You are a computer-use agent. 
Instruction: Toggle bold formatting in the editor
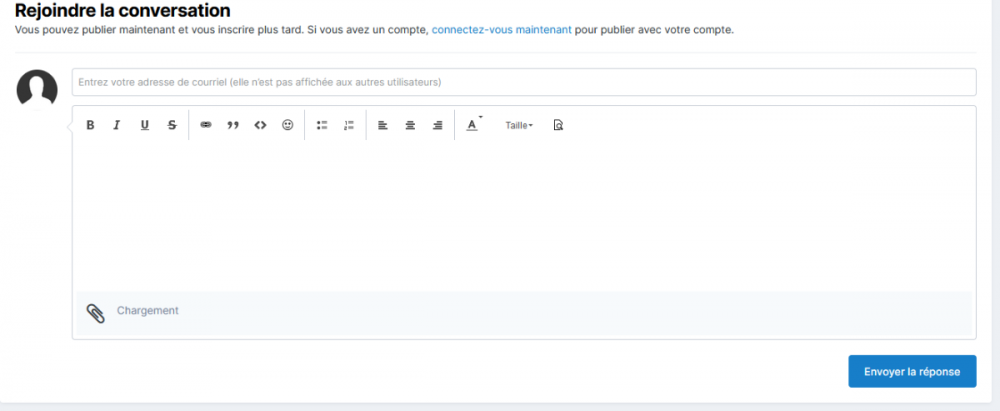pos(90,125)
